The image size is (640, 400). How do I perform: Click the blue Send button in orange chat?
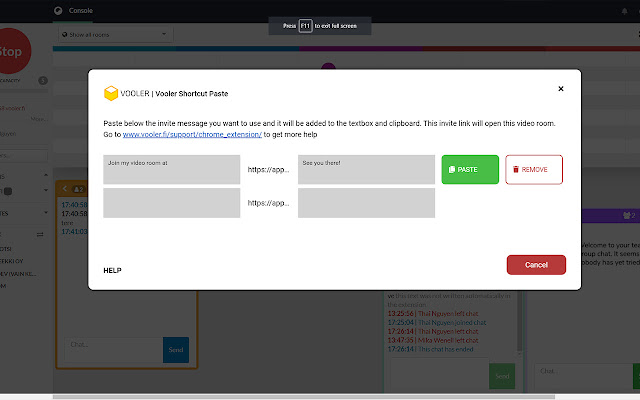[176, 350]
